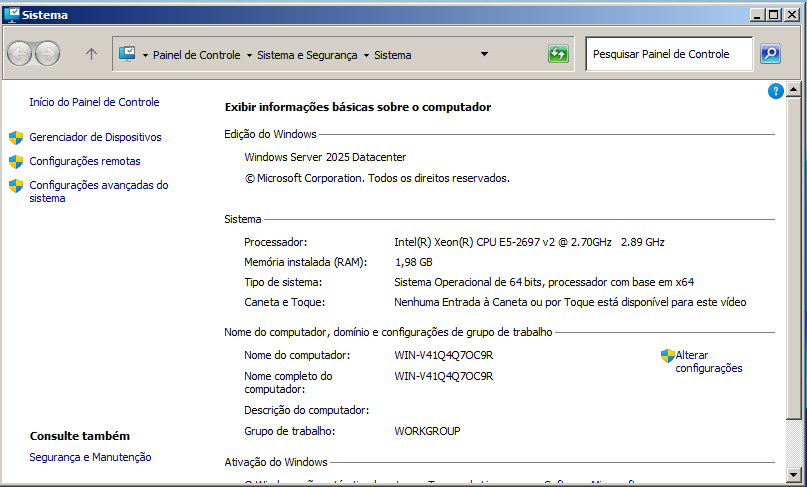The image size is (807, 487).
Task: Click shield icon beside Gerenciador de Dispositivos
Action: coord(16,137)
